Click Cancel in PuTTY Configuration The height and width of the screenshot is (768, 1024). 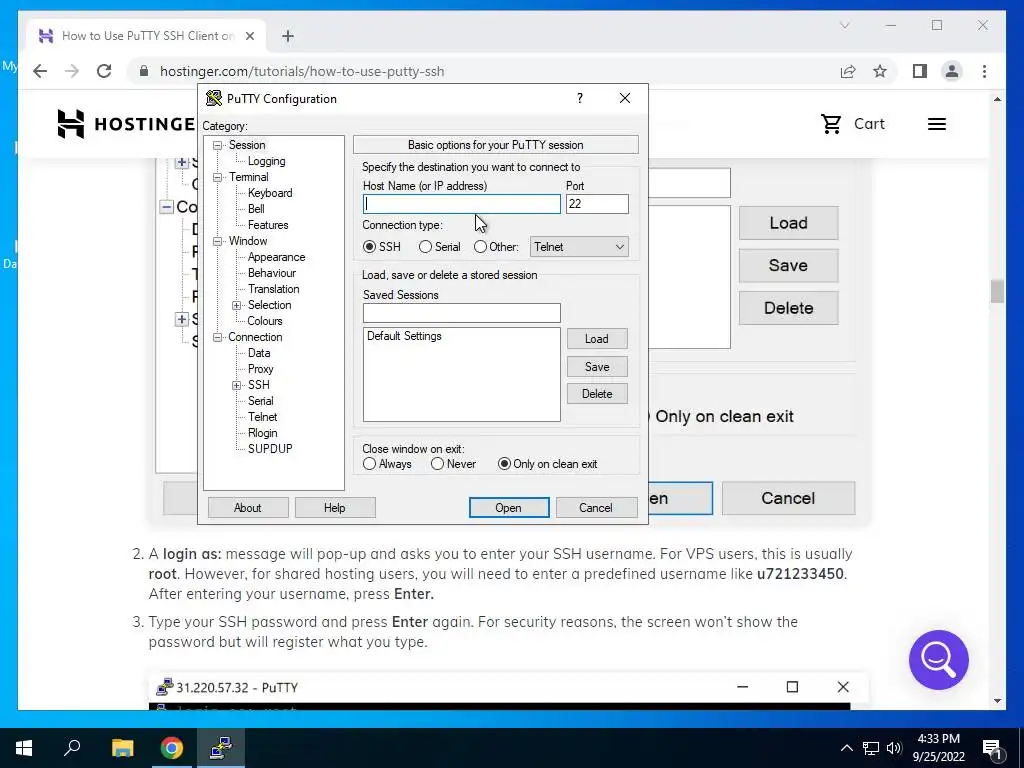[596, 507]
